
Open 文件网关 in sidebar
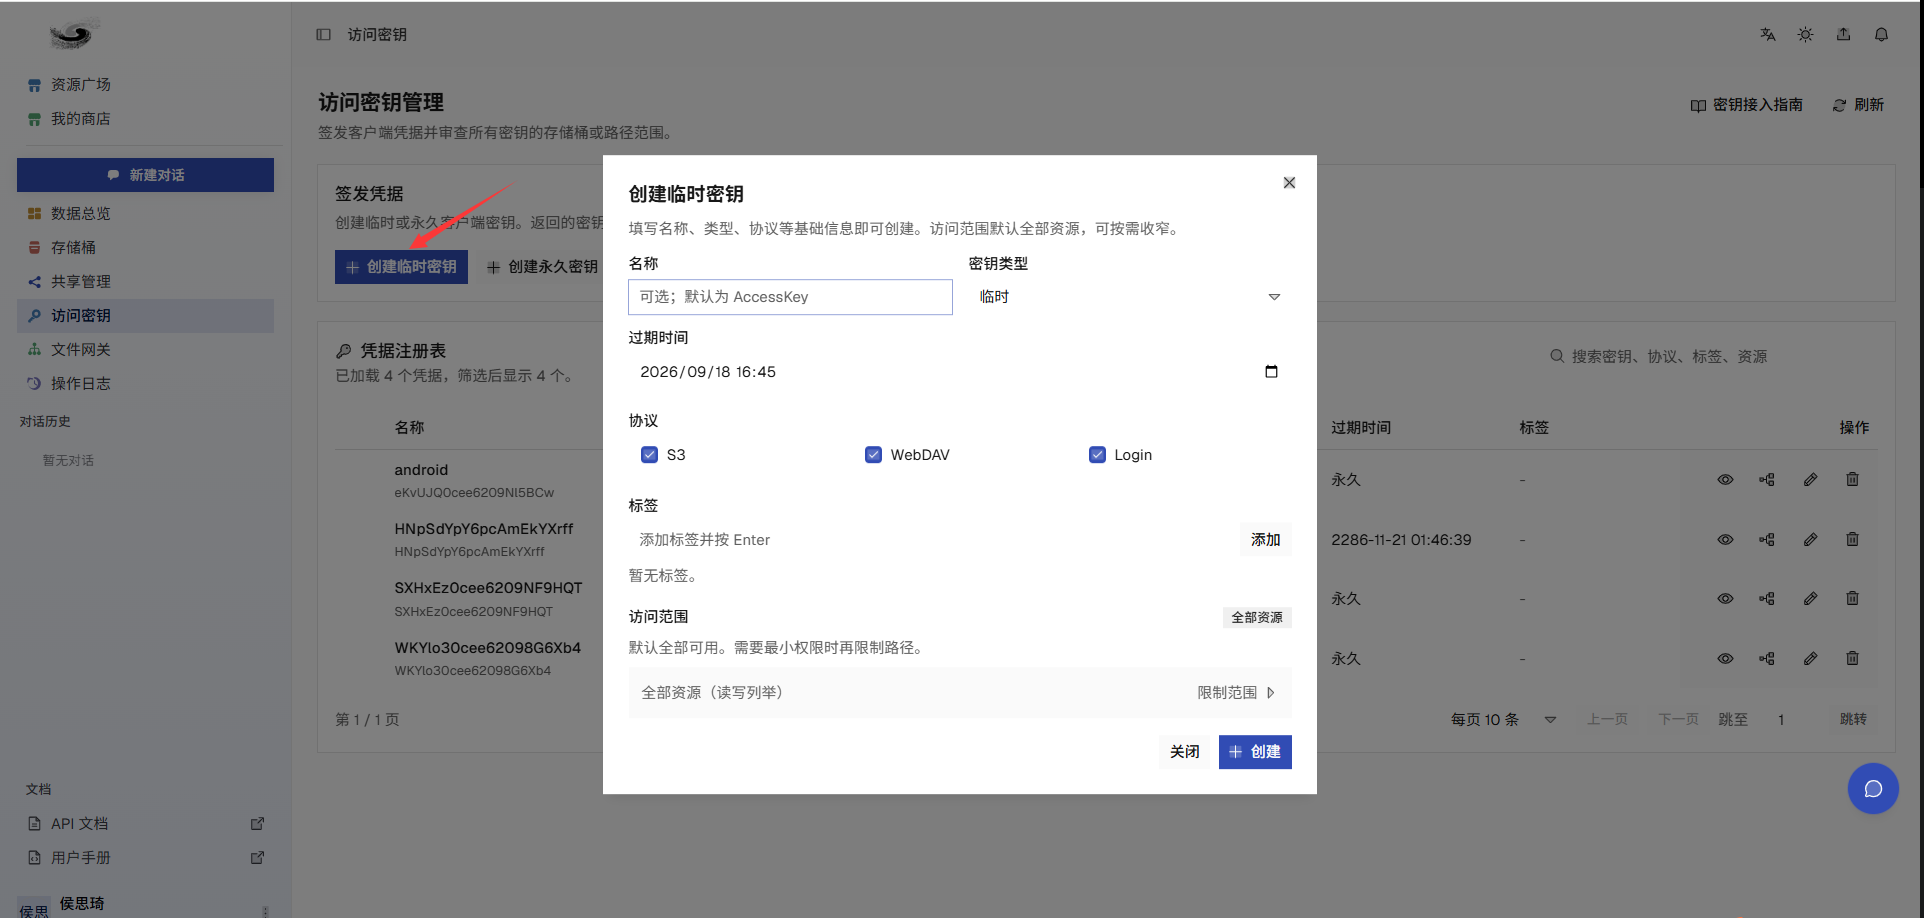(x=145, y=349)
